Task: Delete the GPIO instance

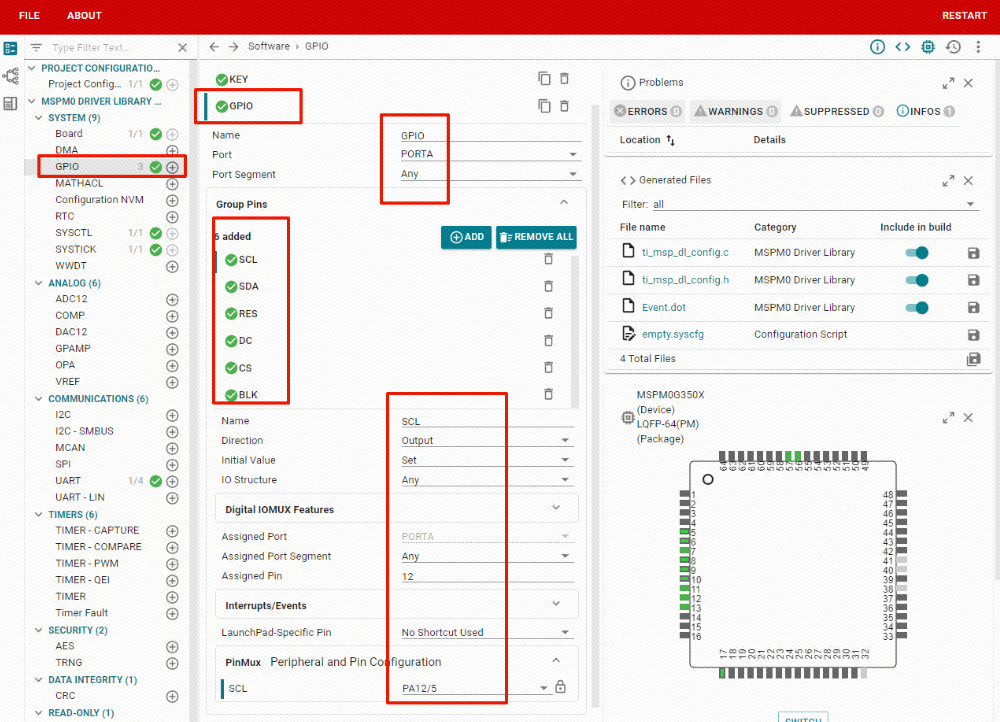Action: 564,106
